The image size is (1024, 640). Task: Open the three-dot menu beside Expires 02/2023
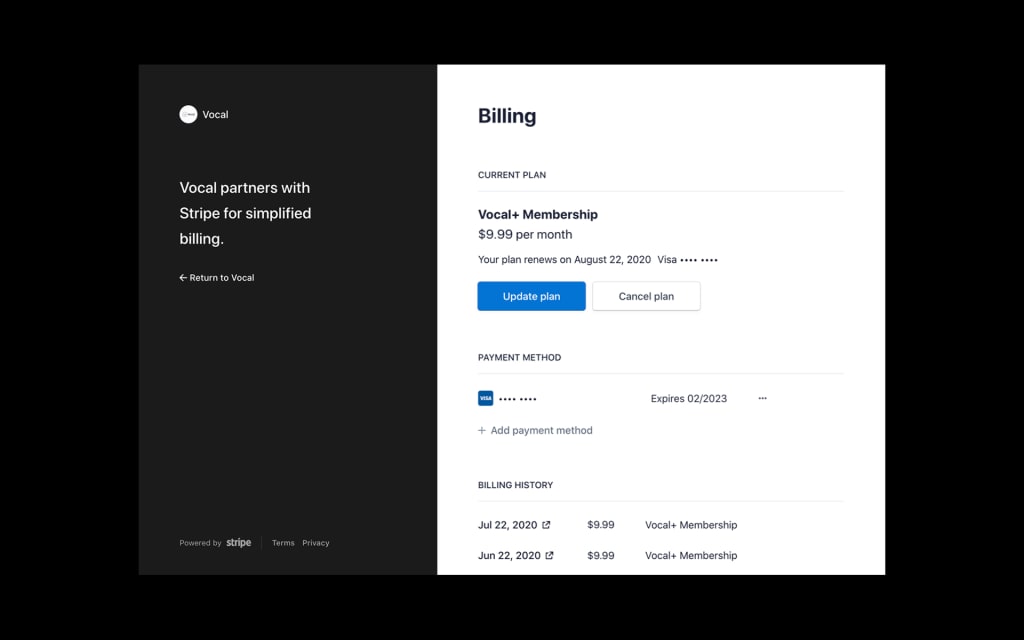click(x=762, y=398)
